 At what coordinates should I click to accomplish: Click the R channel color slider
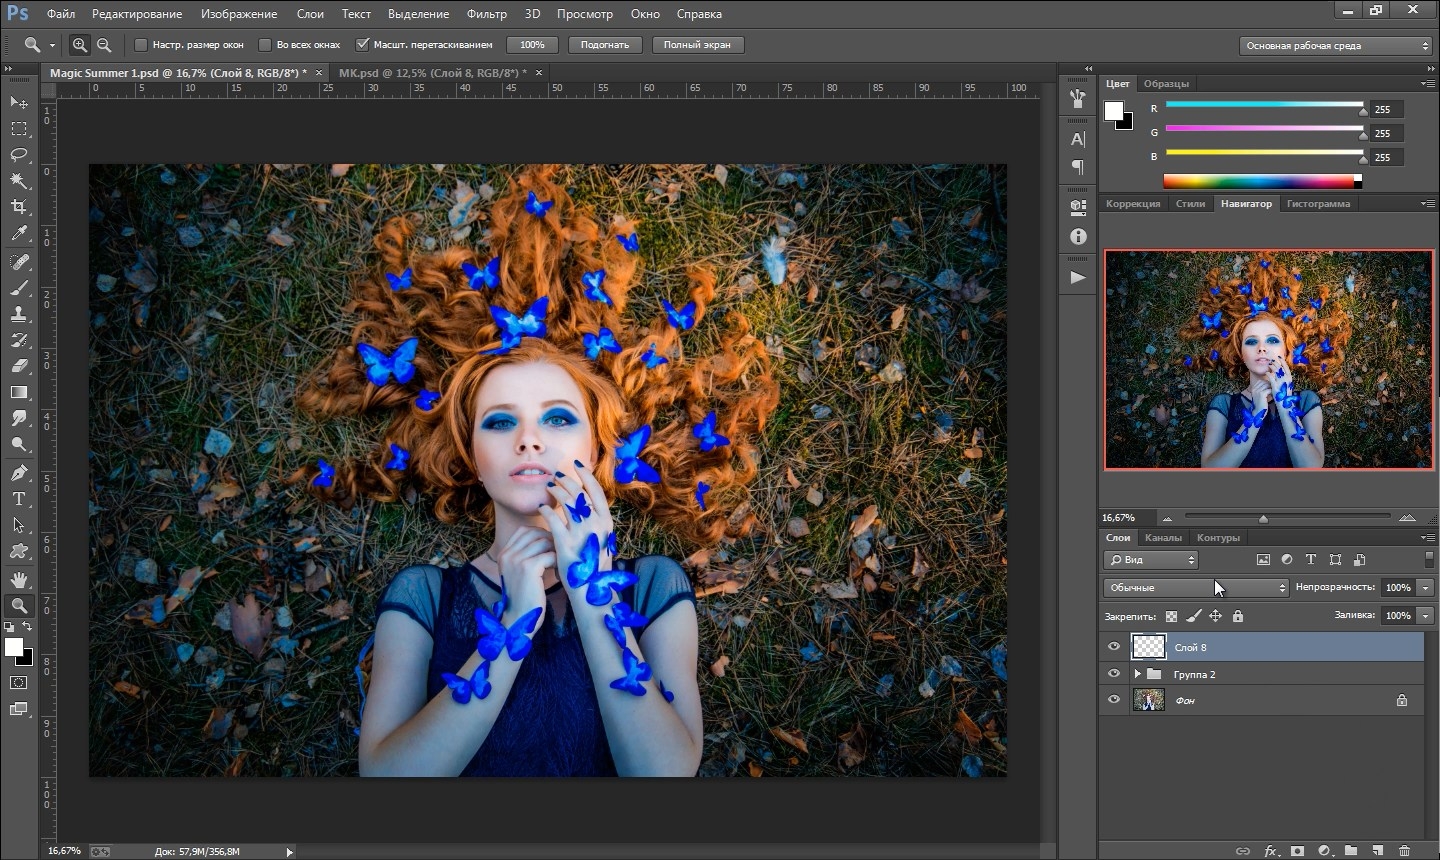(1264, 105)
